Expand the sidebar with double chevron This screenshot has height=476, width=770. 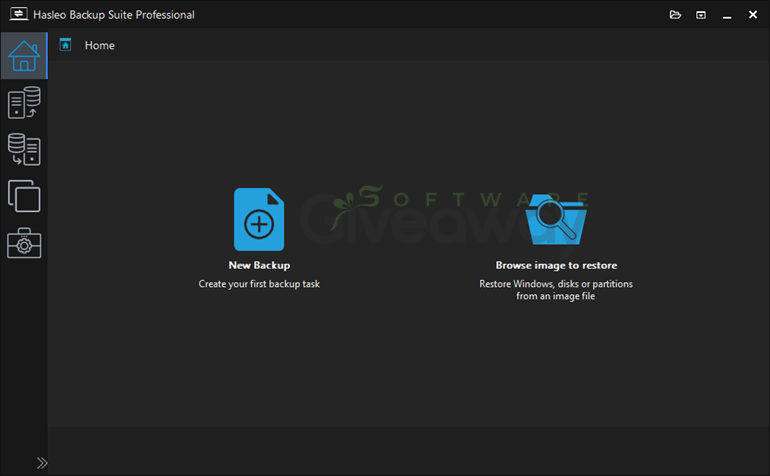42,463
